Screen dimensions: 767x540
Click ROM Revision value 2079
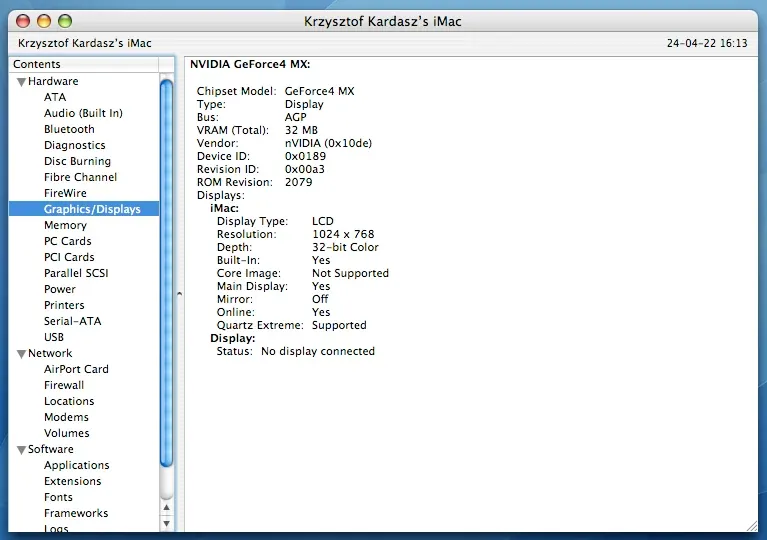[x=298, y=182]
